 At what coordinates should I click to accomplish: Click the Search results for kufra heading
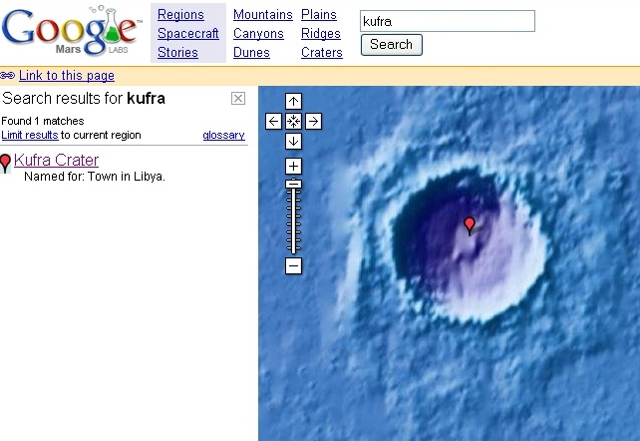[84, 98]
